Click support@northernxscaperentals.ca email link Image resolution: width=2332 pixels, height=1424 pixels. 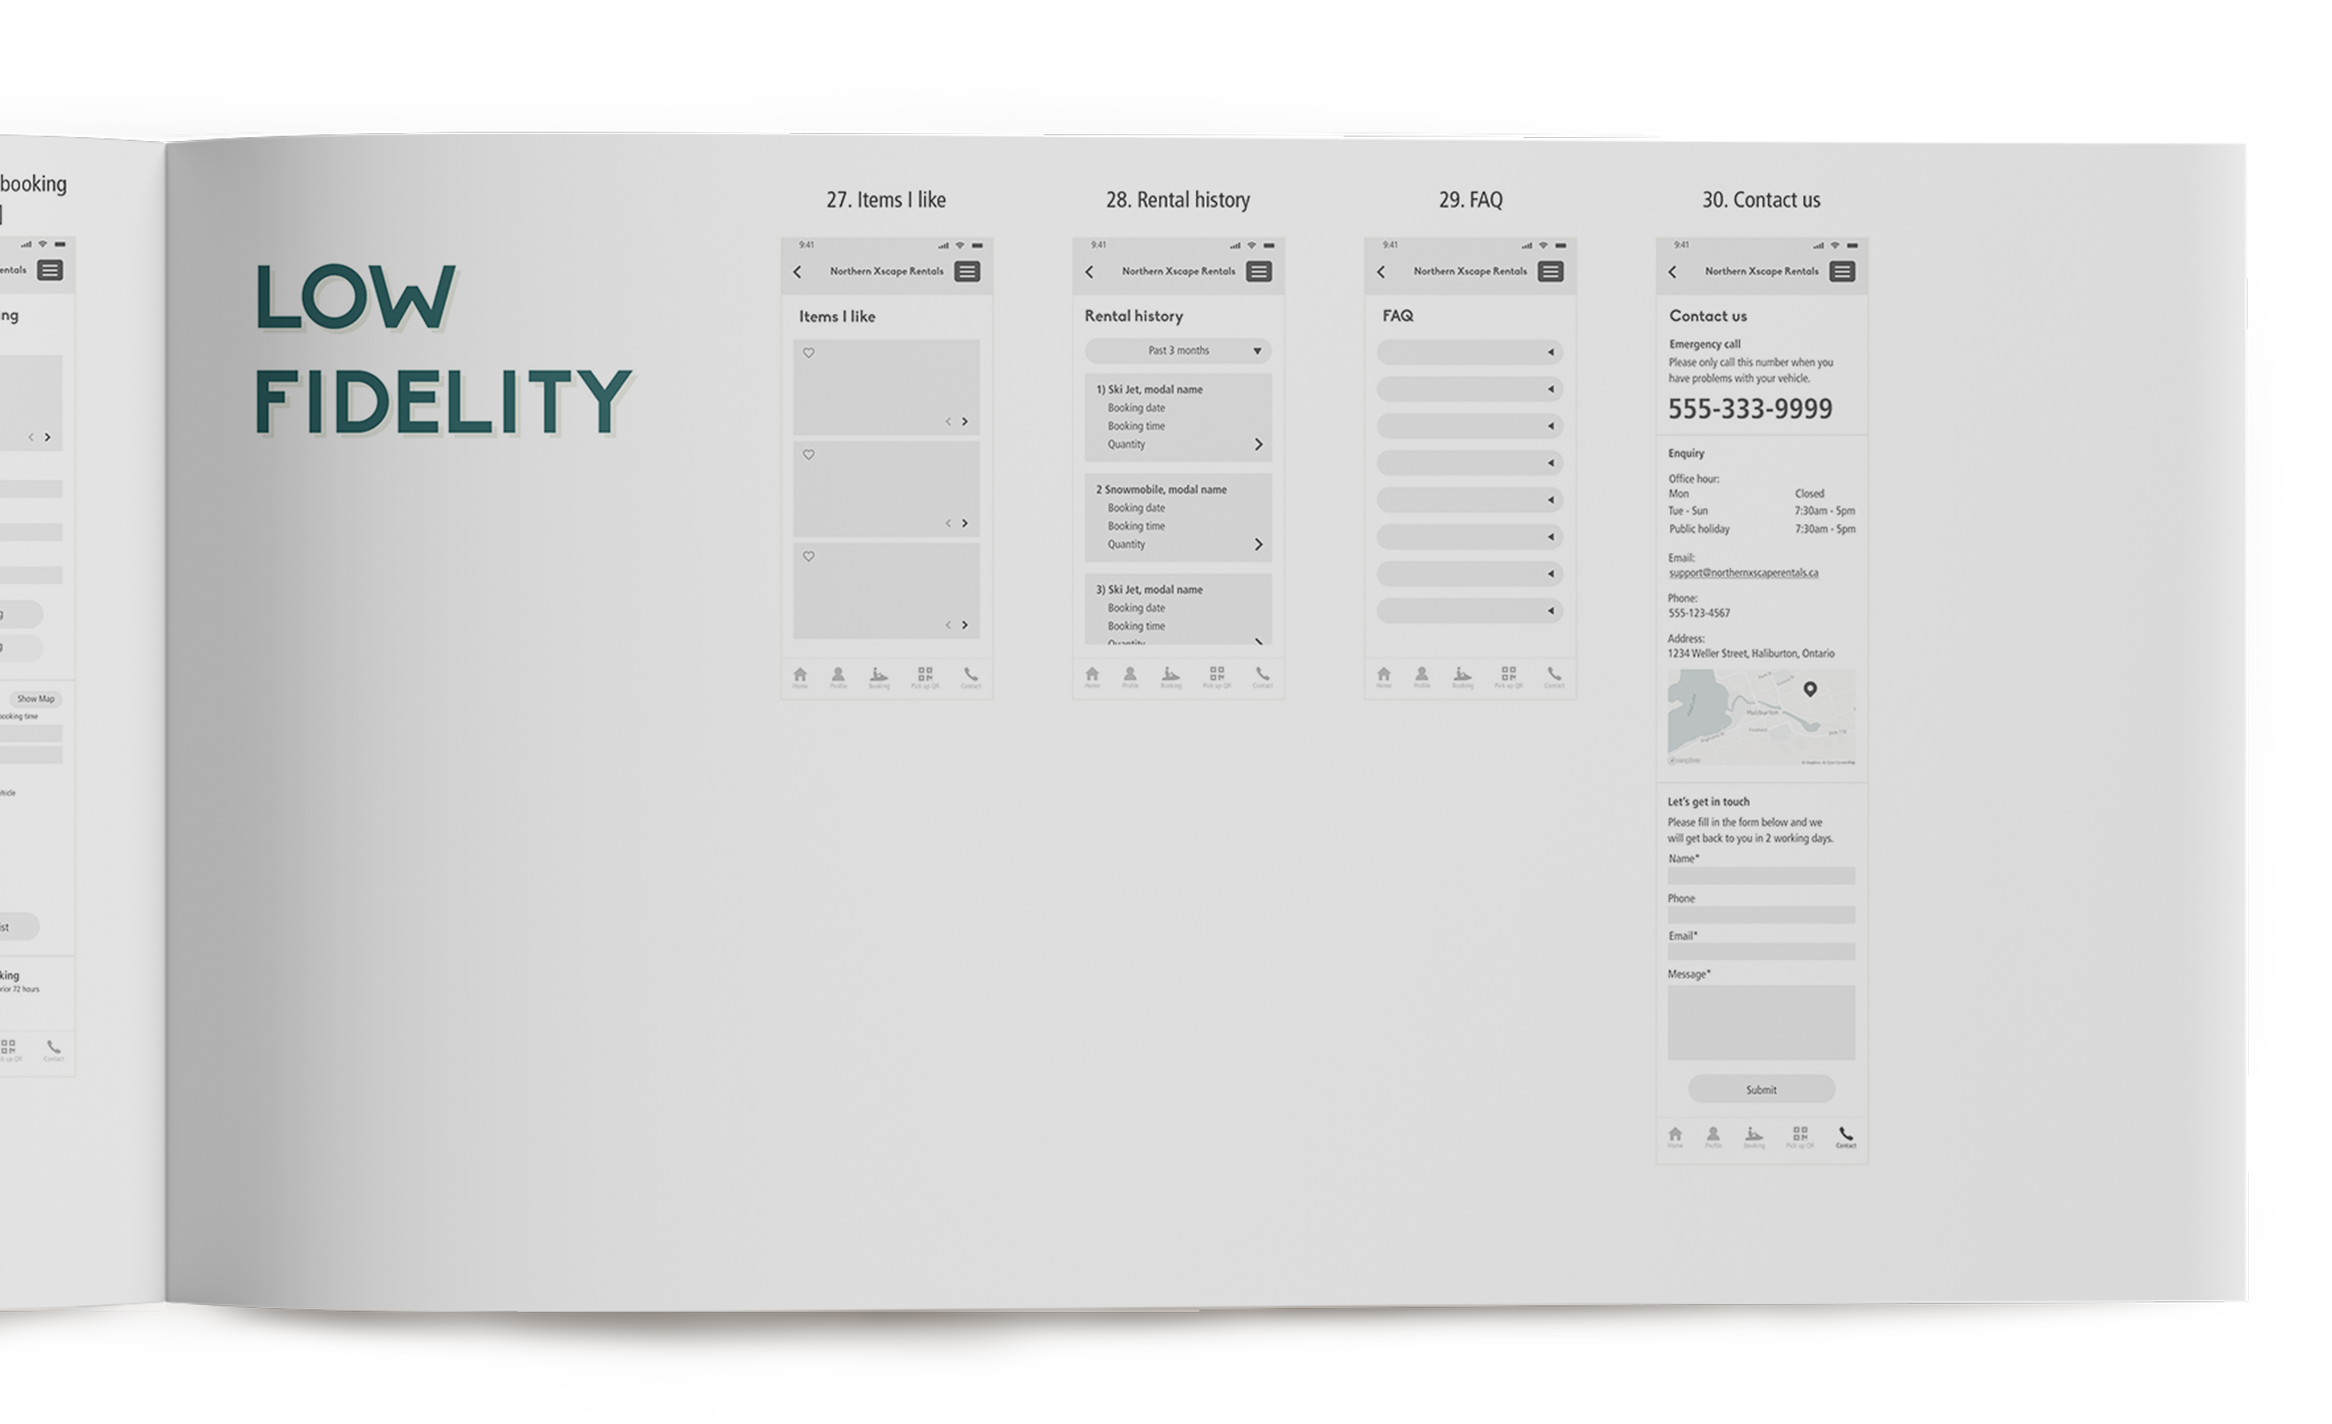[x=1743, y=573]
